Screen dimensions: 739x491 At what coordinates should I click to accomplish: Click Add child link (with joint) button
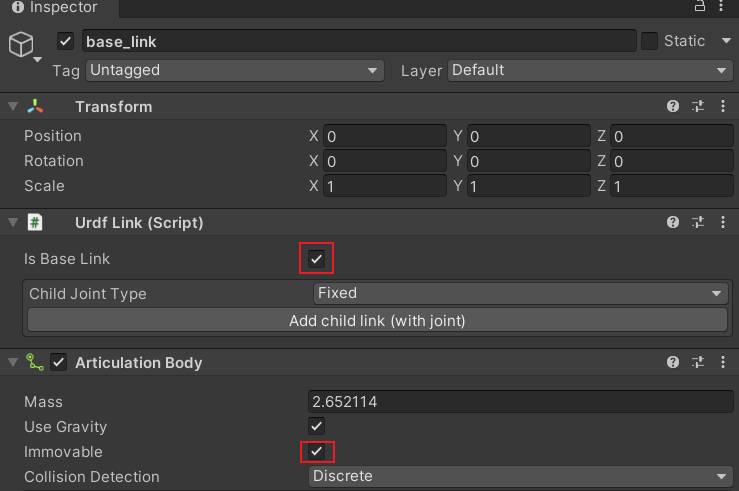click(x=377, y=320)
